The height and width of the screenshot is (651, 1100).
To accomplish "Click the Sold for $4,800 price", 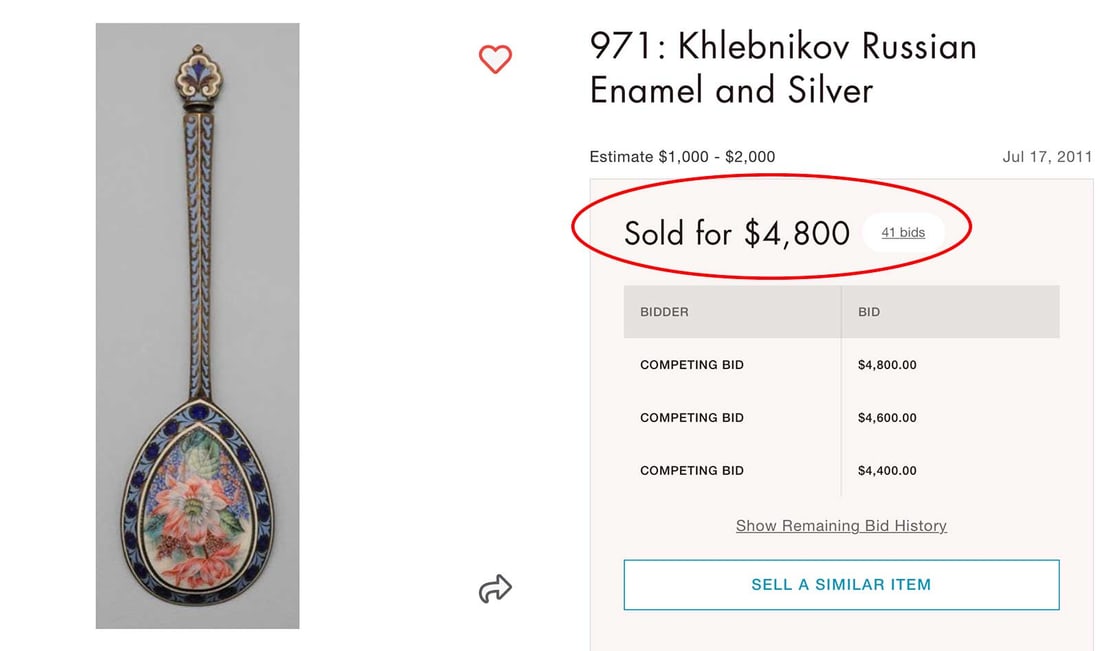I will click(x=736, y=233).
